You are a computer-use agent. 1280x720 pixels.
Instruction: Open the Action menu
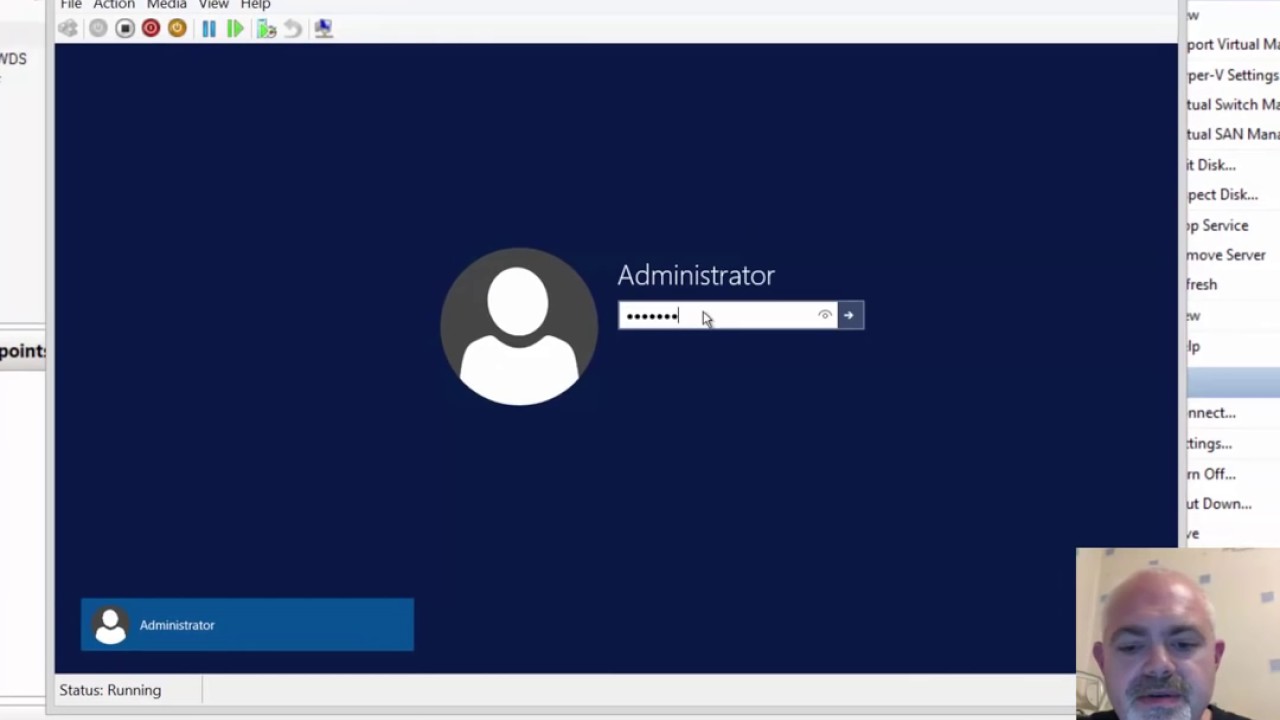[x=114, y=5]
